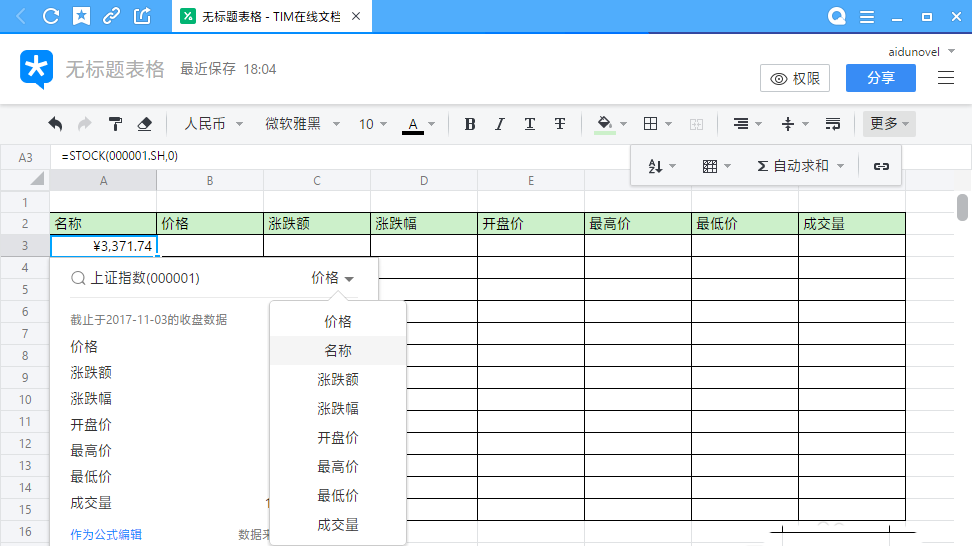Choose 涨跌额 in the dropdown menu
The width and height of the screenshot is (972, 546).
pyautogui.click(x=338, y=379)
